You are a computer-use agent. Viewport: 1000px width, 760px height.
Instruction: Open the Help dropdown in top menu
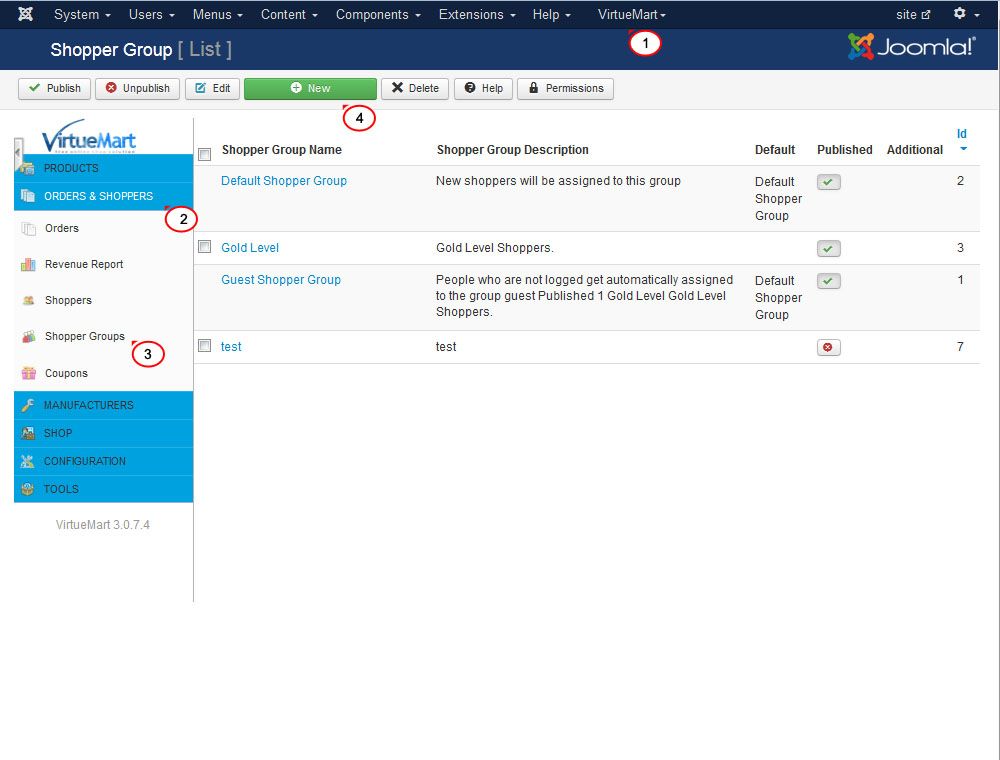[x=552, y=14]
